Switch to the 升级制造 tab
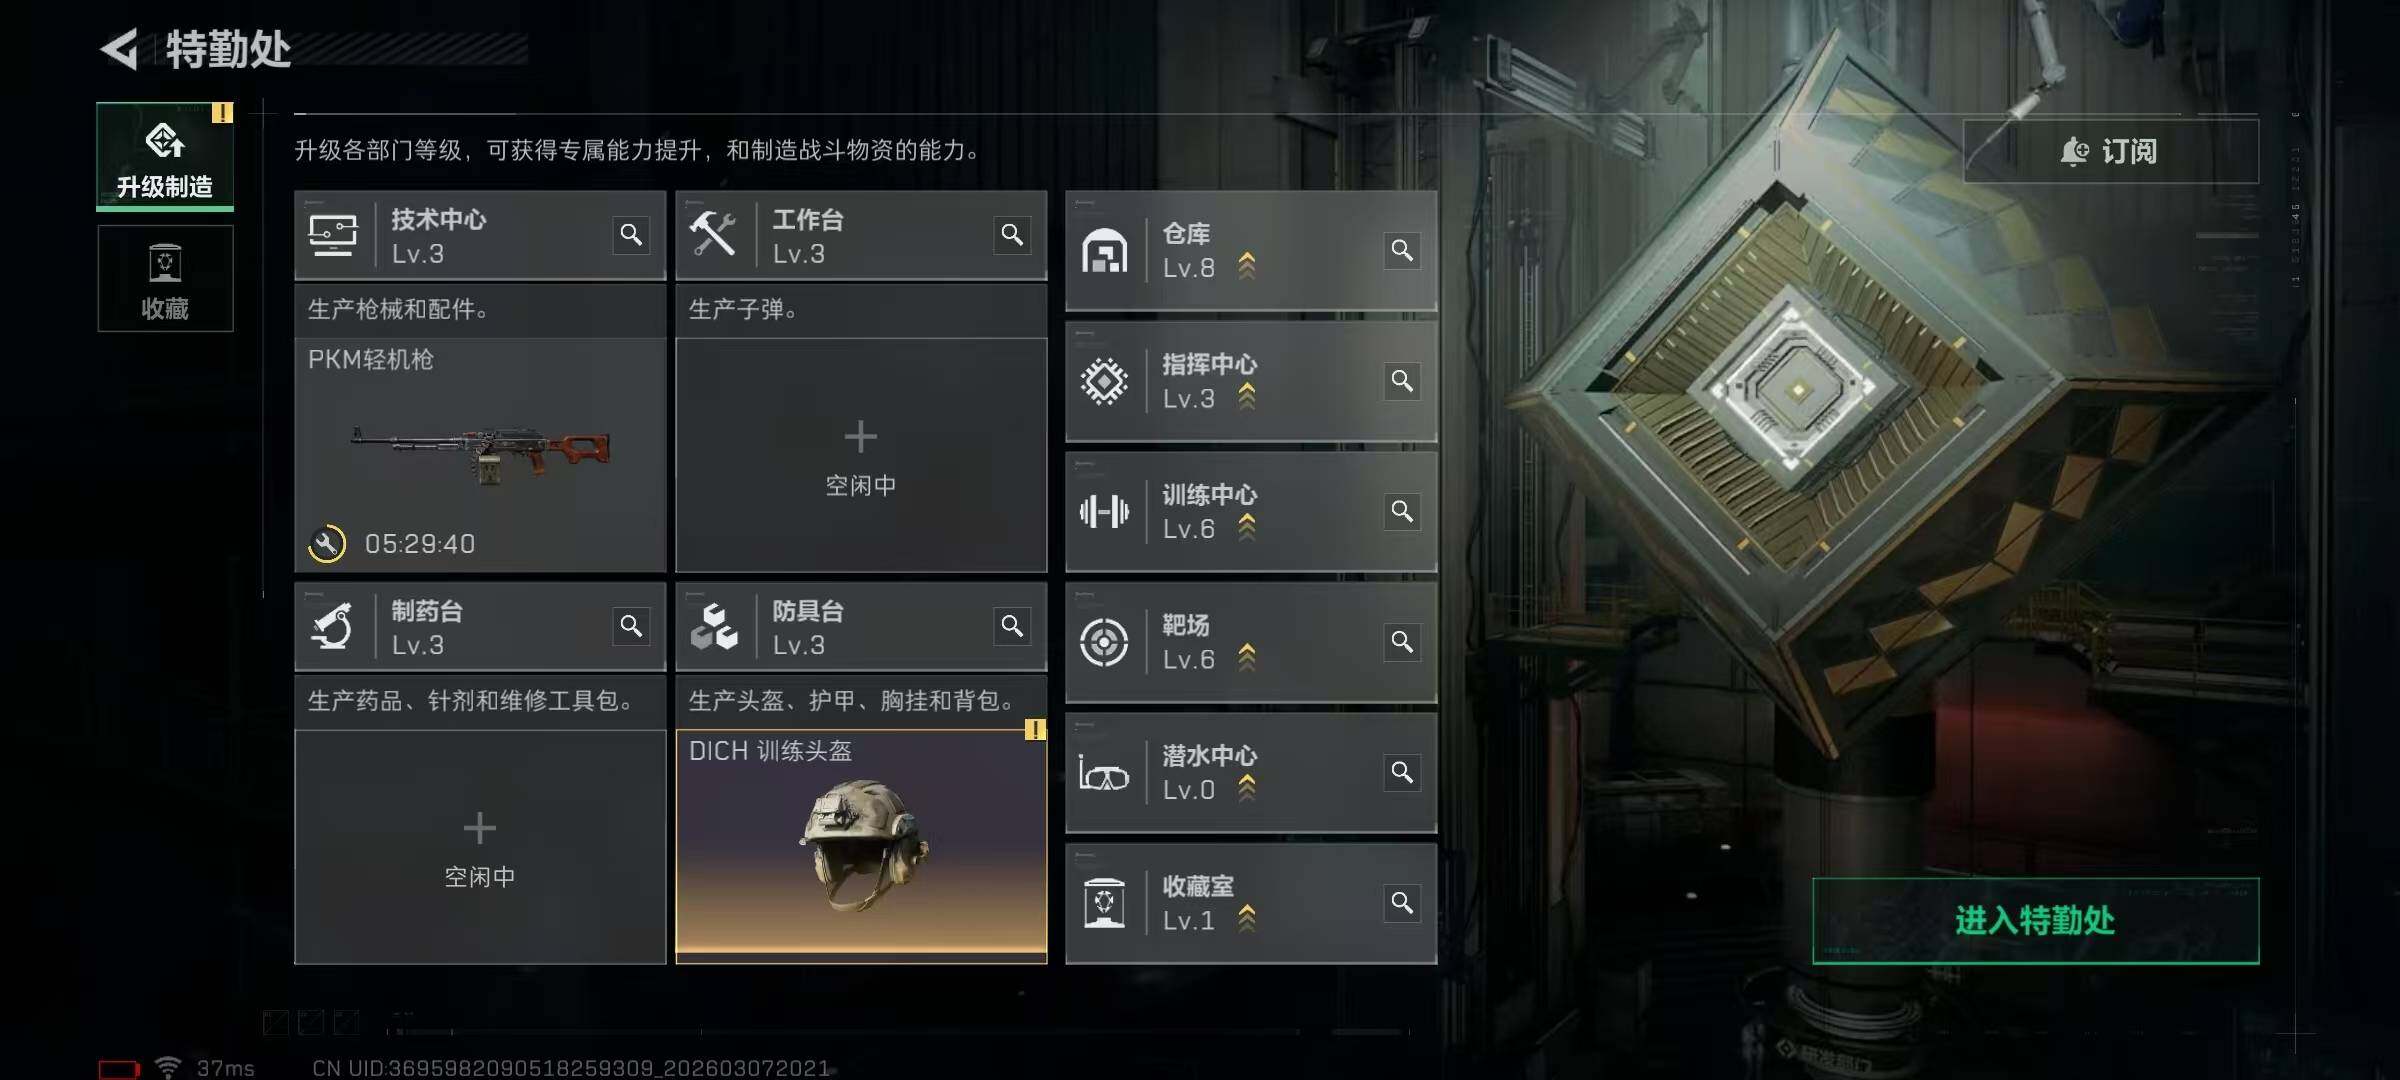 point(165,156)
